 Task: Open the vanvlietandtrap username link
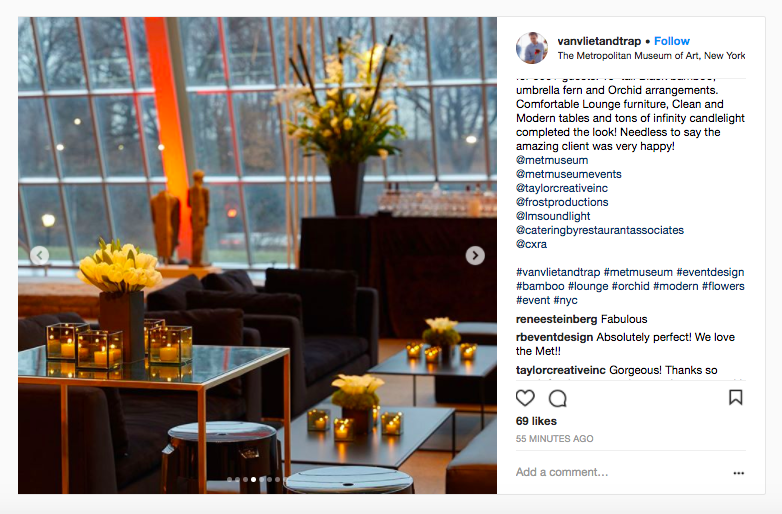tap(599, 41)
